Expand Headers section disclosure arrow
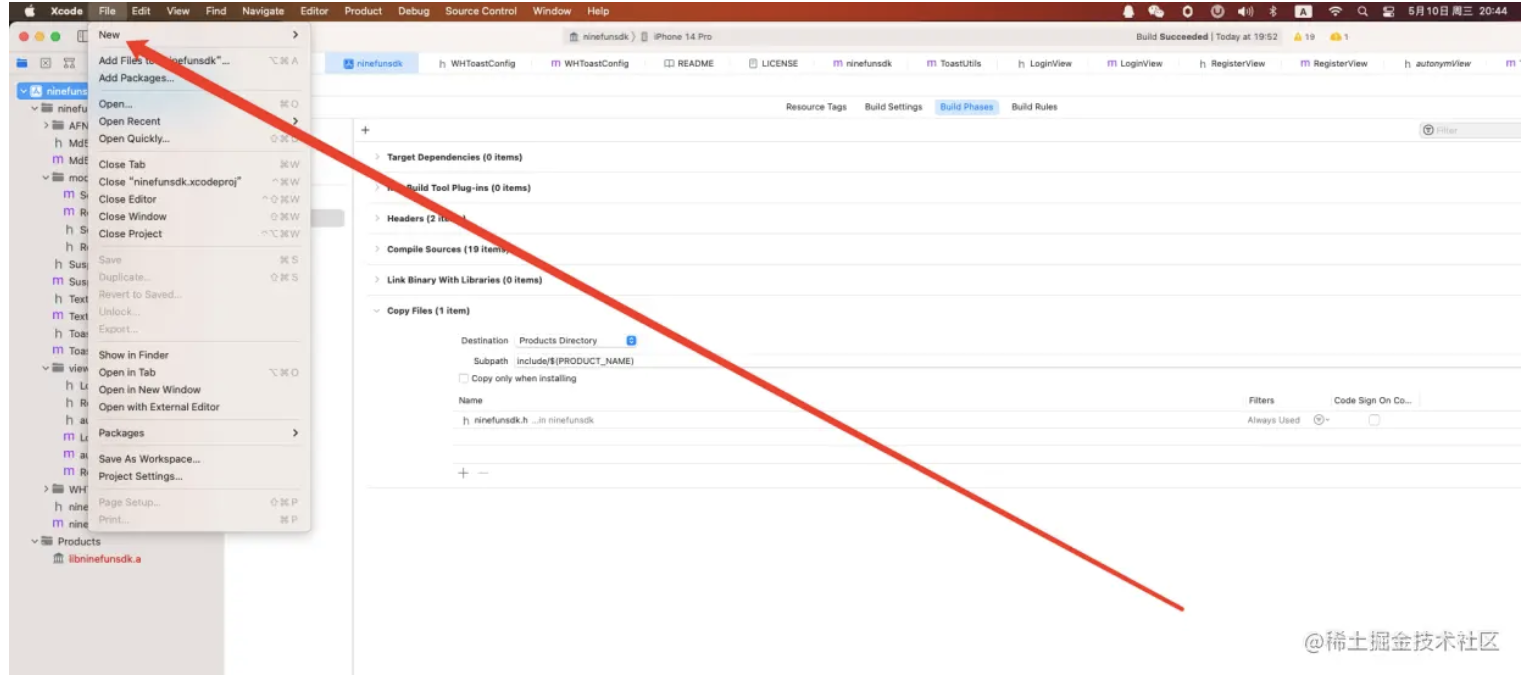 coord(377,218)
